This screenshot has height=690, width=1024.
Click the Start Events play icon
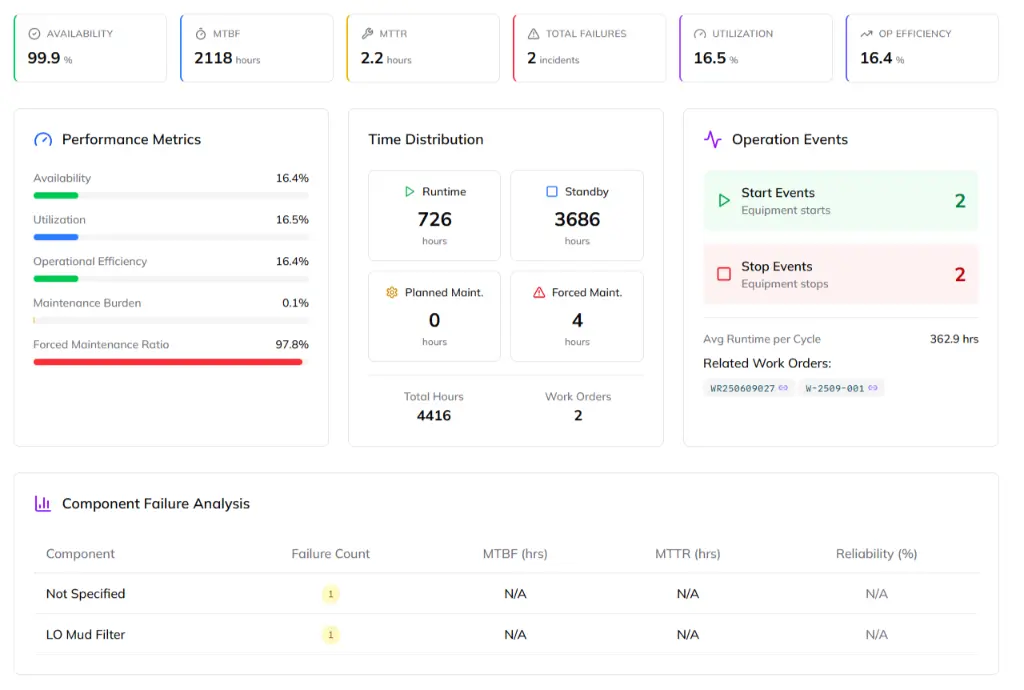(x=724, y=201)
